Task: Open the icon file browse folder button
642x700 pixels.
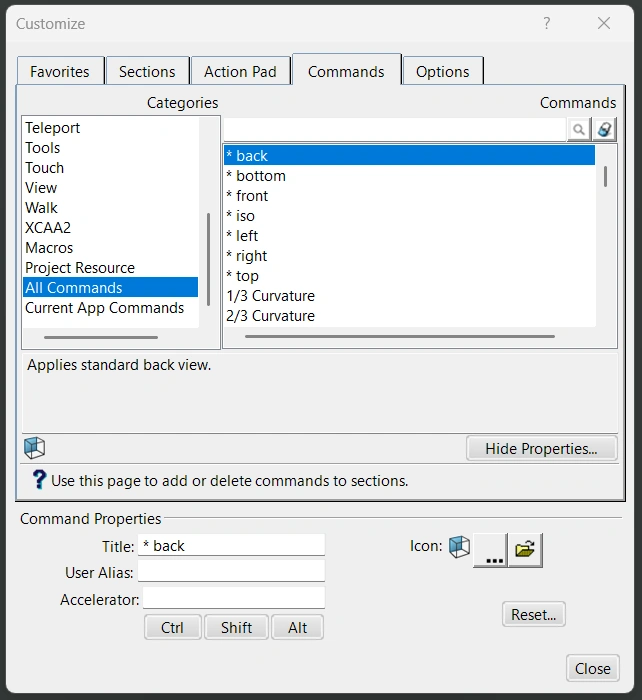Action: [x=525, y=549]
